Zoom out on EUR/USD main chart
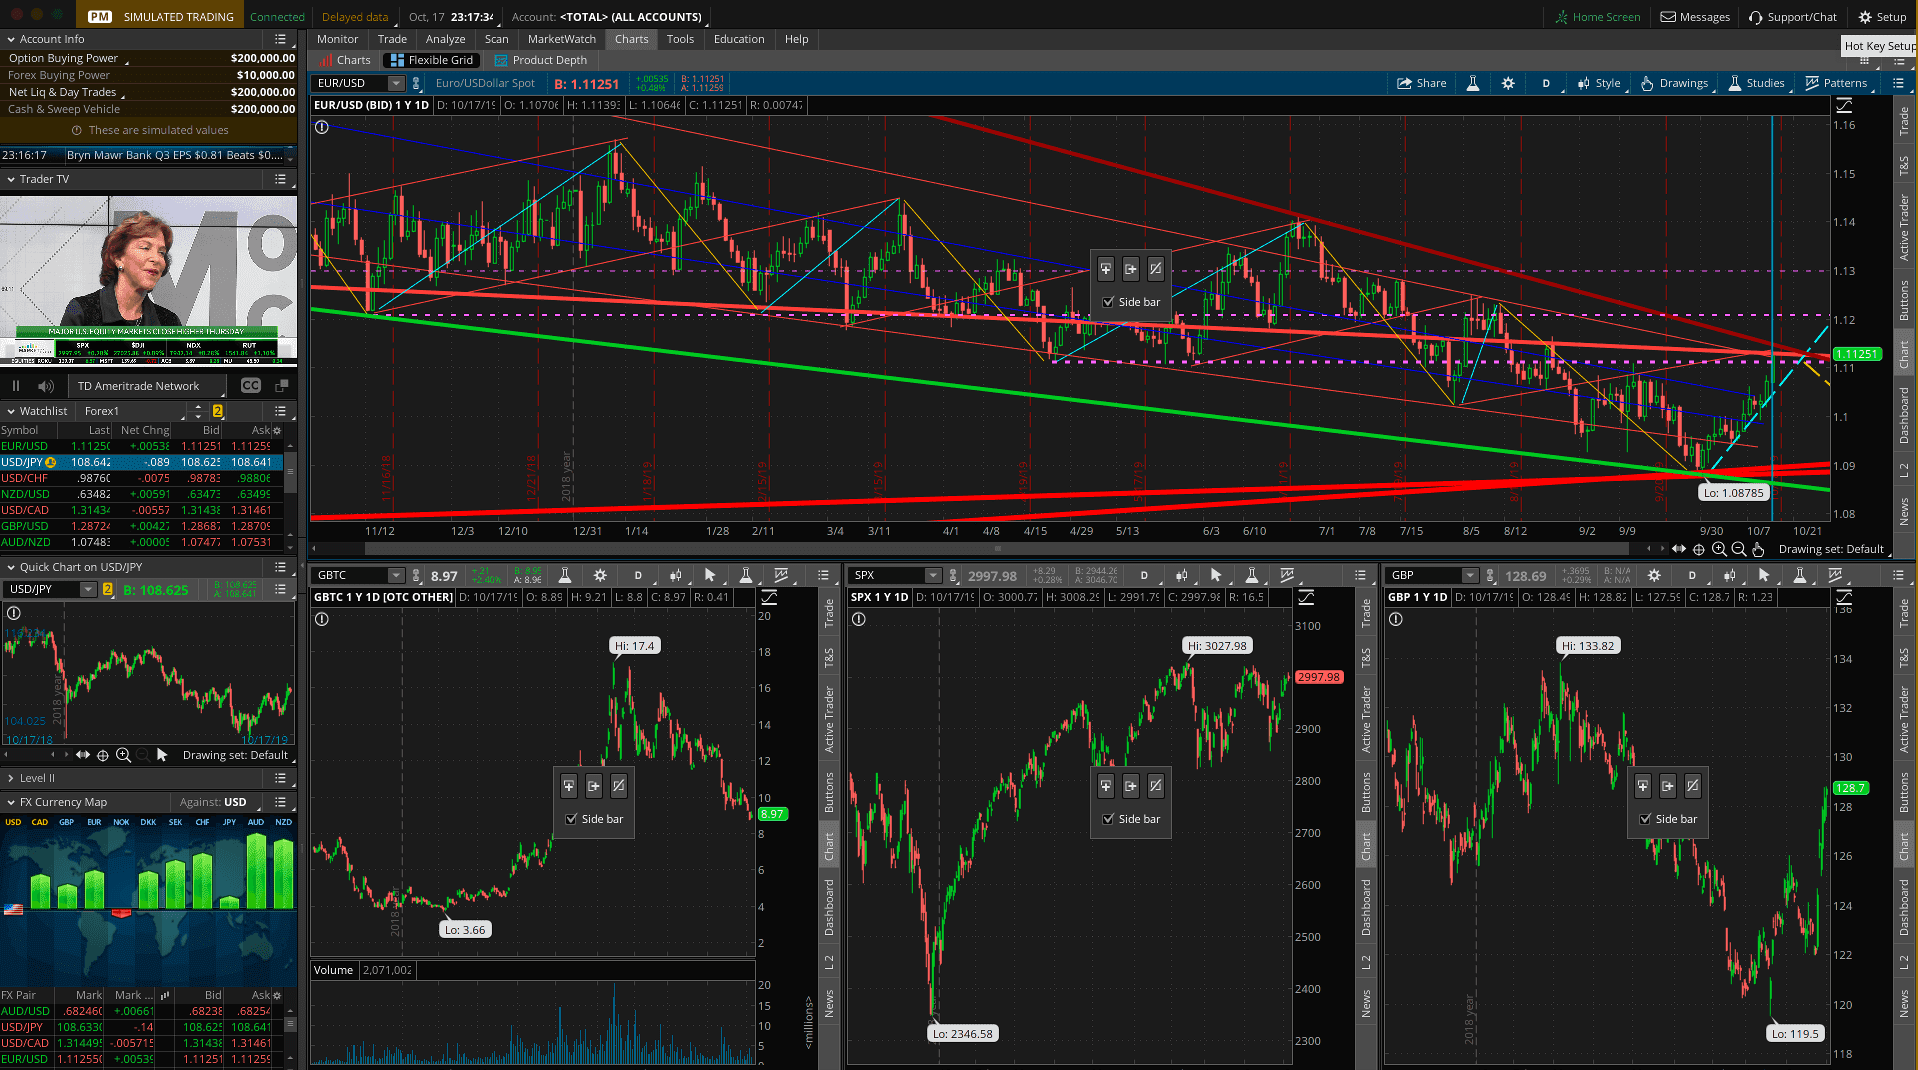This screenshot has width=1918, height=1070. point(1739,549)
